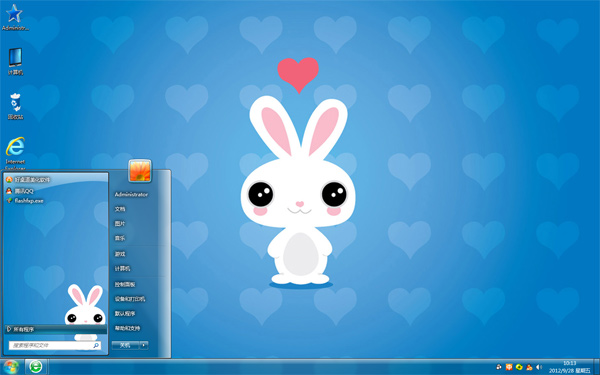Open the Administrator desktop star icon
This screenshot has width=600, height=375.
(15, 17)
